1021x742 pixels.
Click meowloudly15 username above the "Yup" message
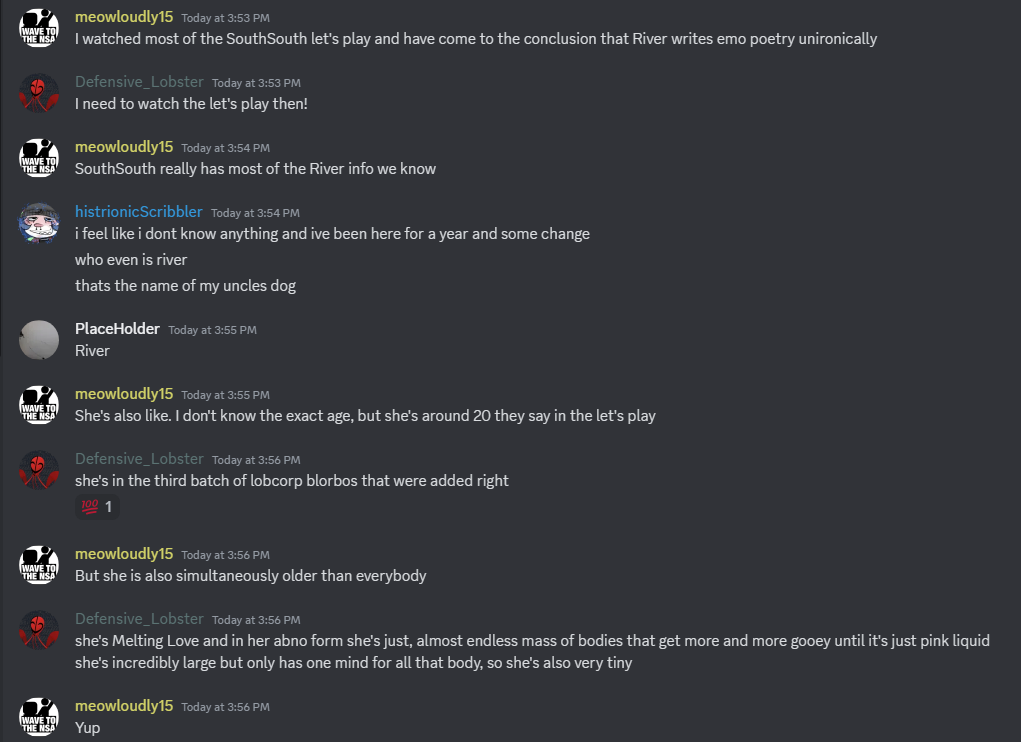(x=124, y=706)
